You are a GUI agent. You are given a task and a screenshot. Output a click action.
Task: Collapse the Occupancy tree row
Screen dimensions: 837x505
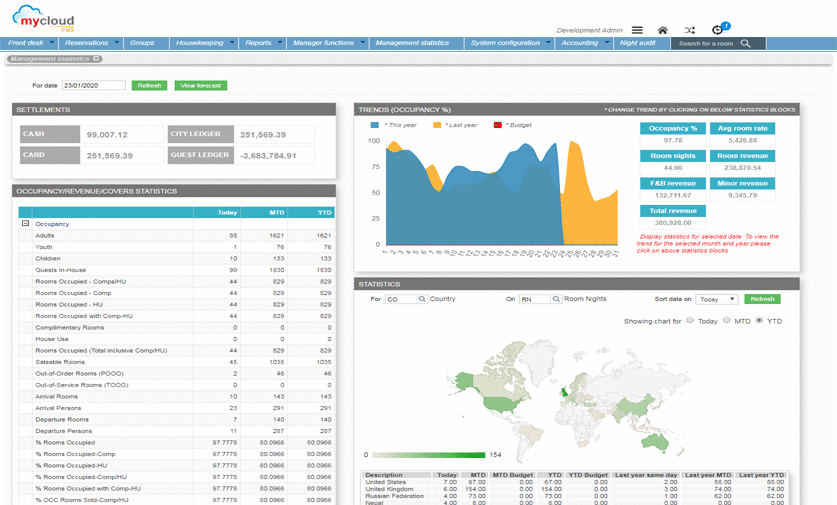(x=24, y=224)
